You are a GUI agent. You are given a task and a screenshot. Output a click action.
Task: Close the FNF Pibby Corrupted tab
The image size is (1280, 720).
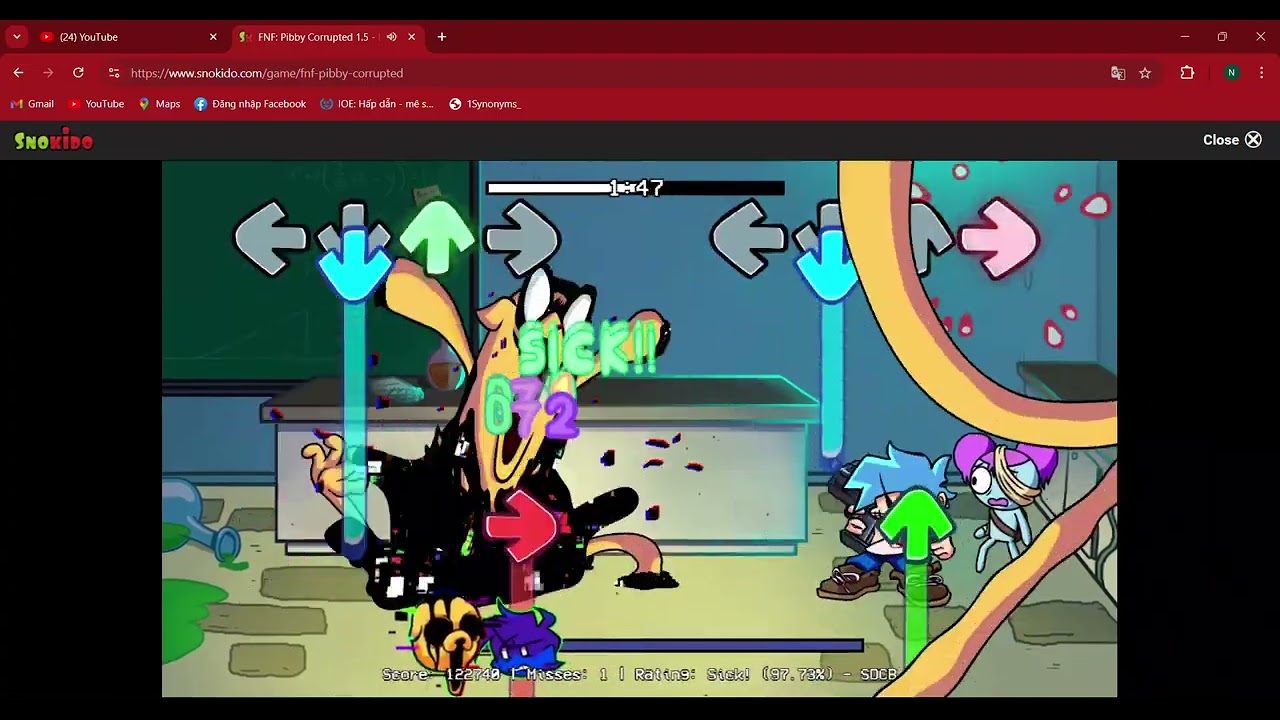411,37
